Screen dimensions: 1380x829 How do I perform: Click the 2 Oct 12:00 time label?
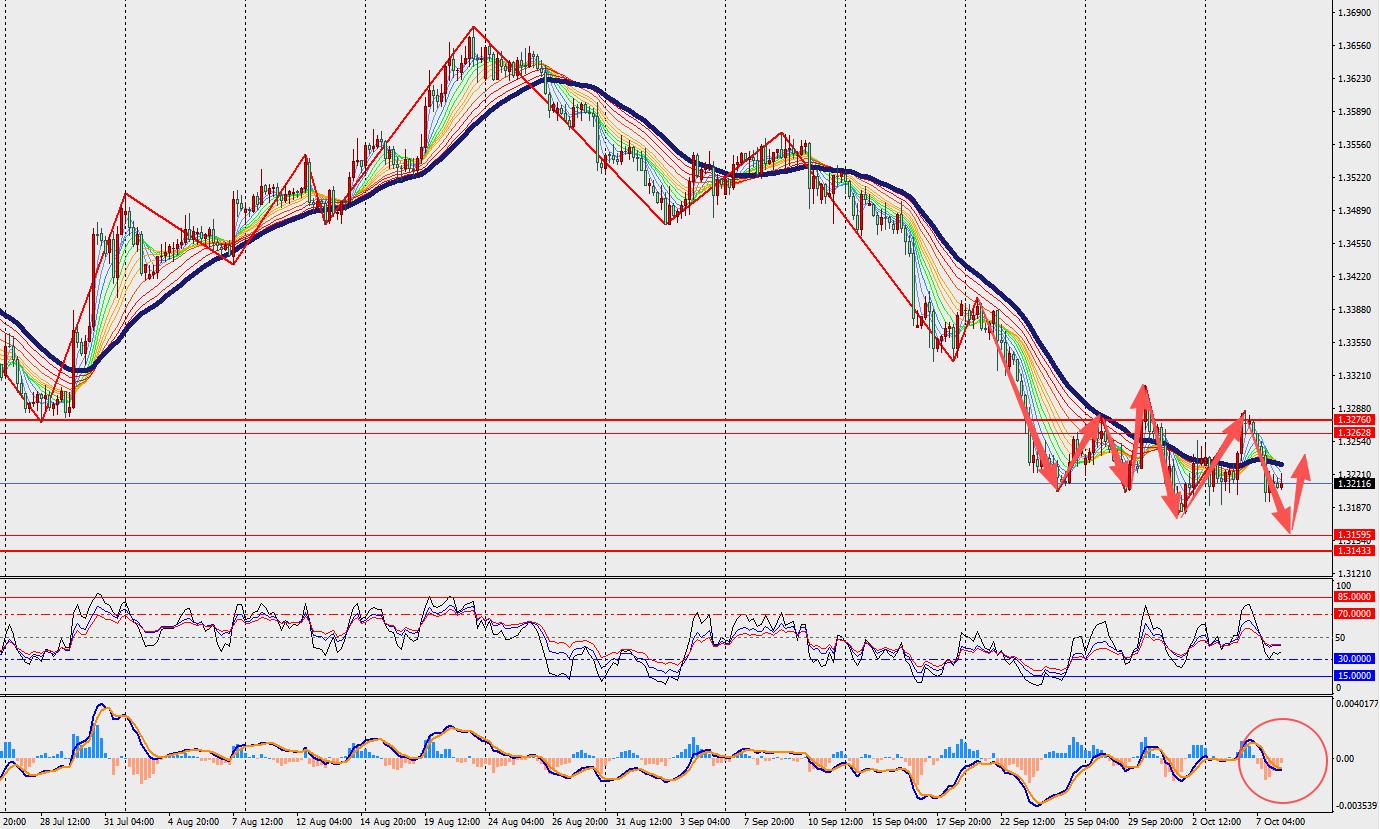coord(1218,821)
